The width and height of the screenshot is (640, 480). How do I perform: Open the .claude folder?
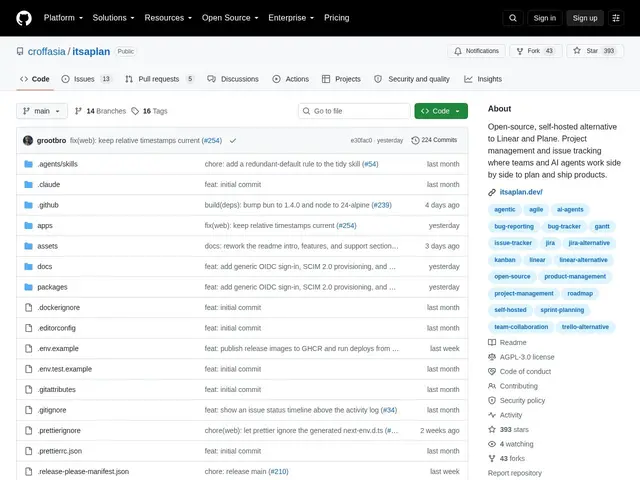point(49,184)
